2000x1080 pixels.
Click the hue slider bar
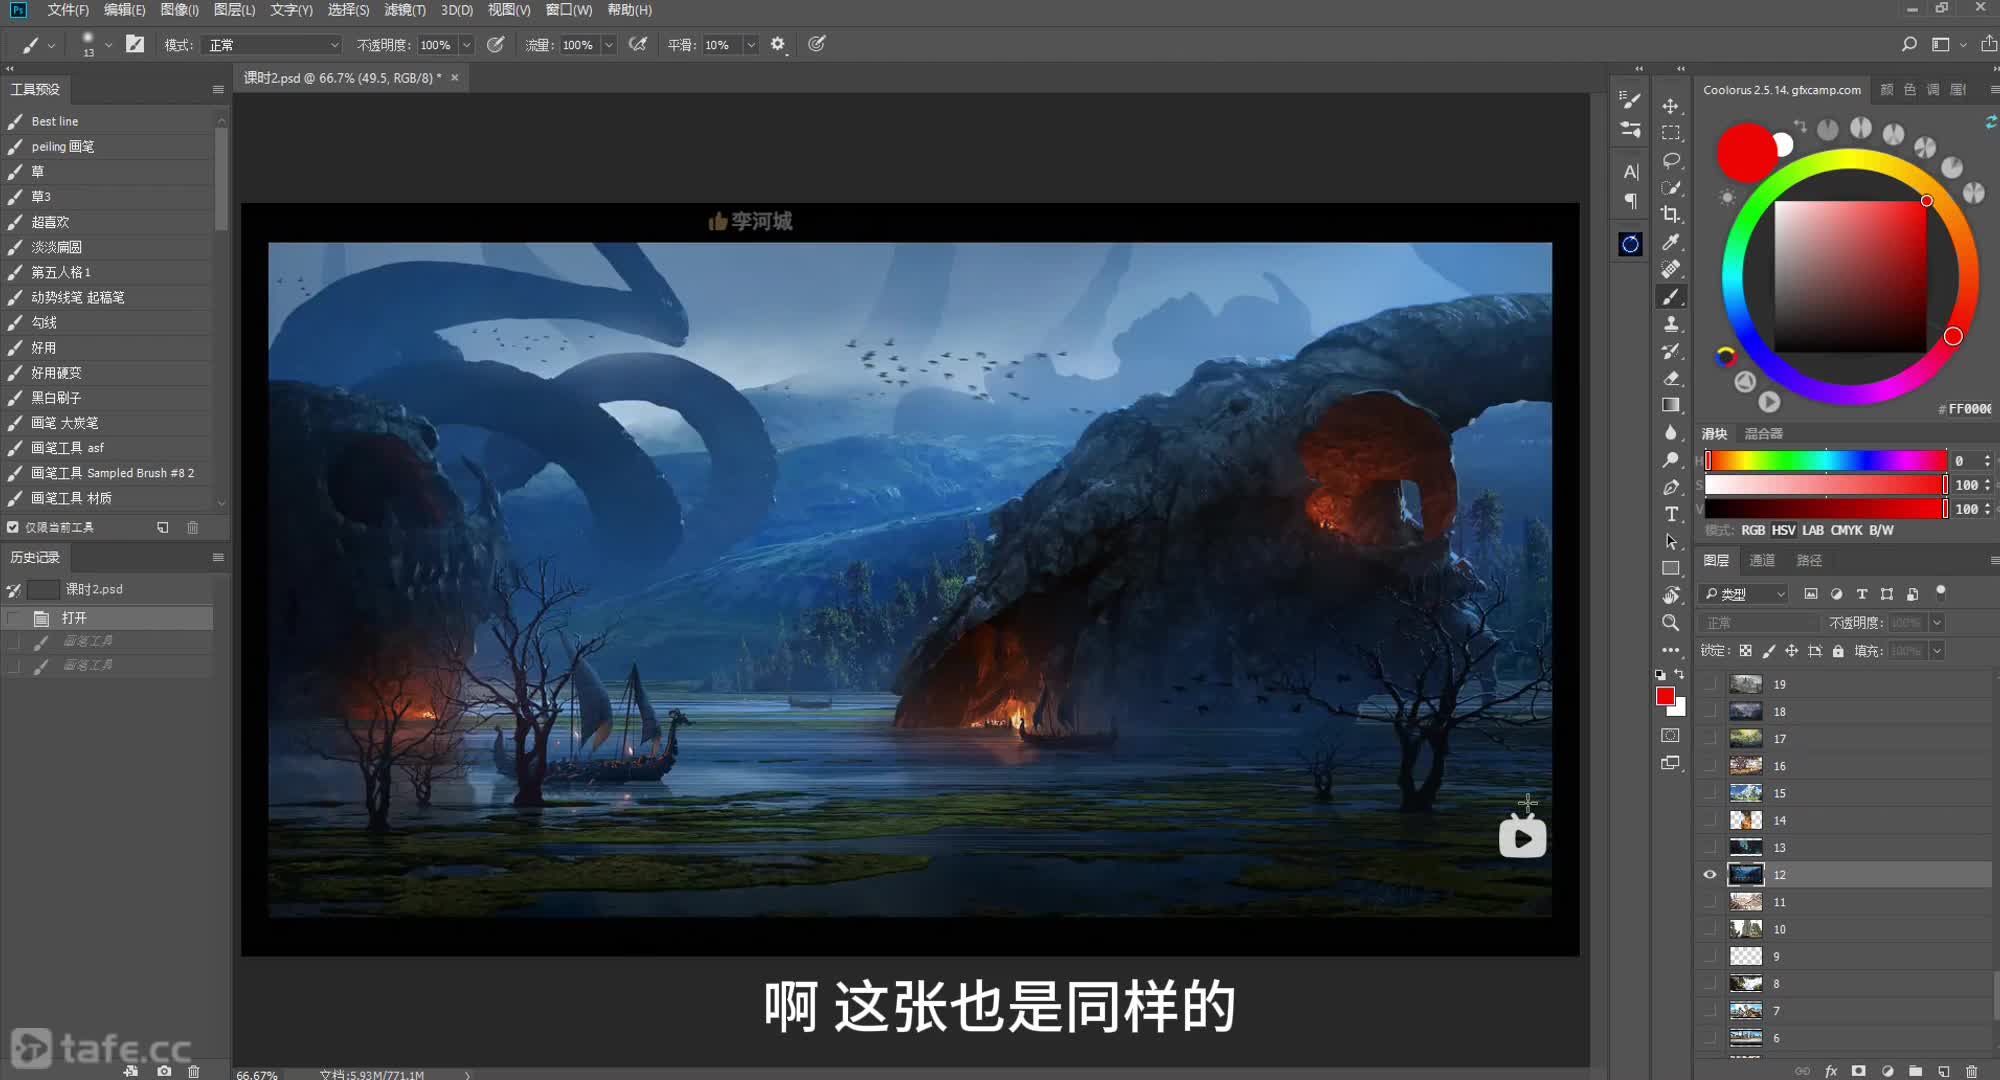pos(1825,461)
